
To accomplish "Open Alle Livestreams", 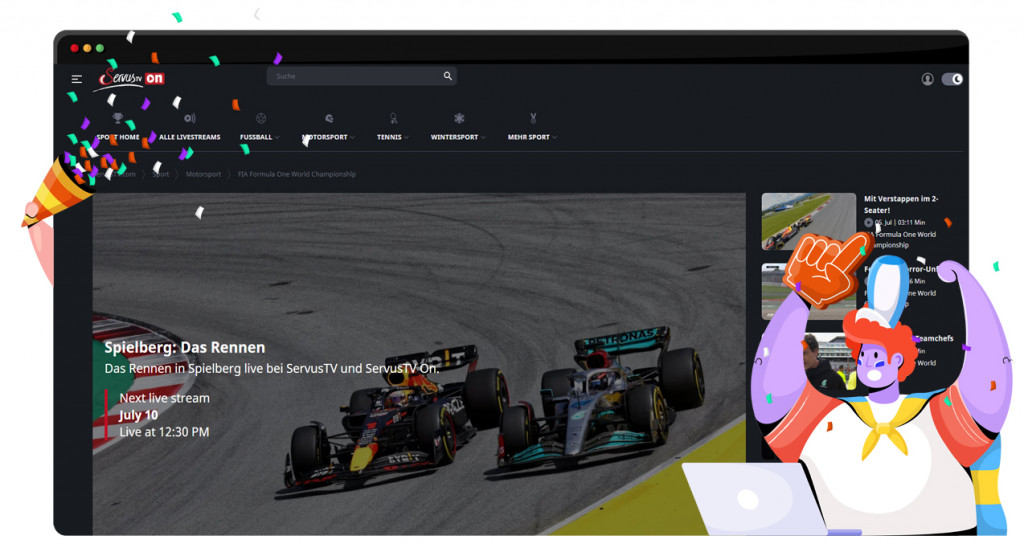I will click(x=189, y=137).
